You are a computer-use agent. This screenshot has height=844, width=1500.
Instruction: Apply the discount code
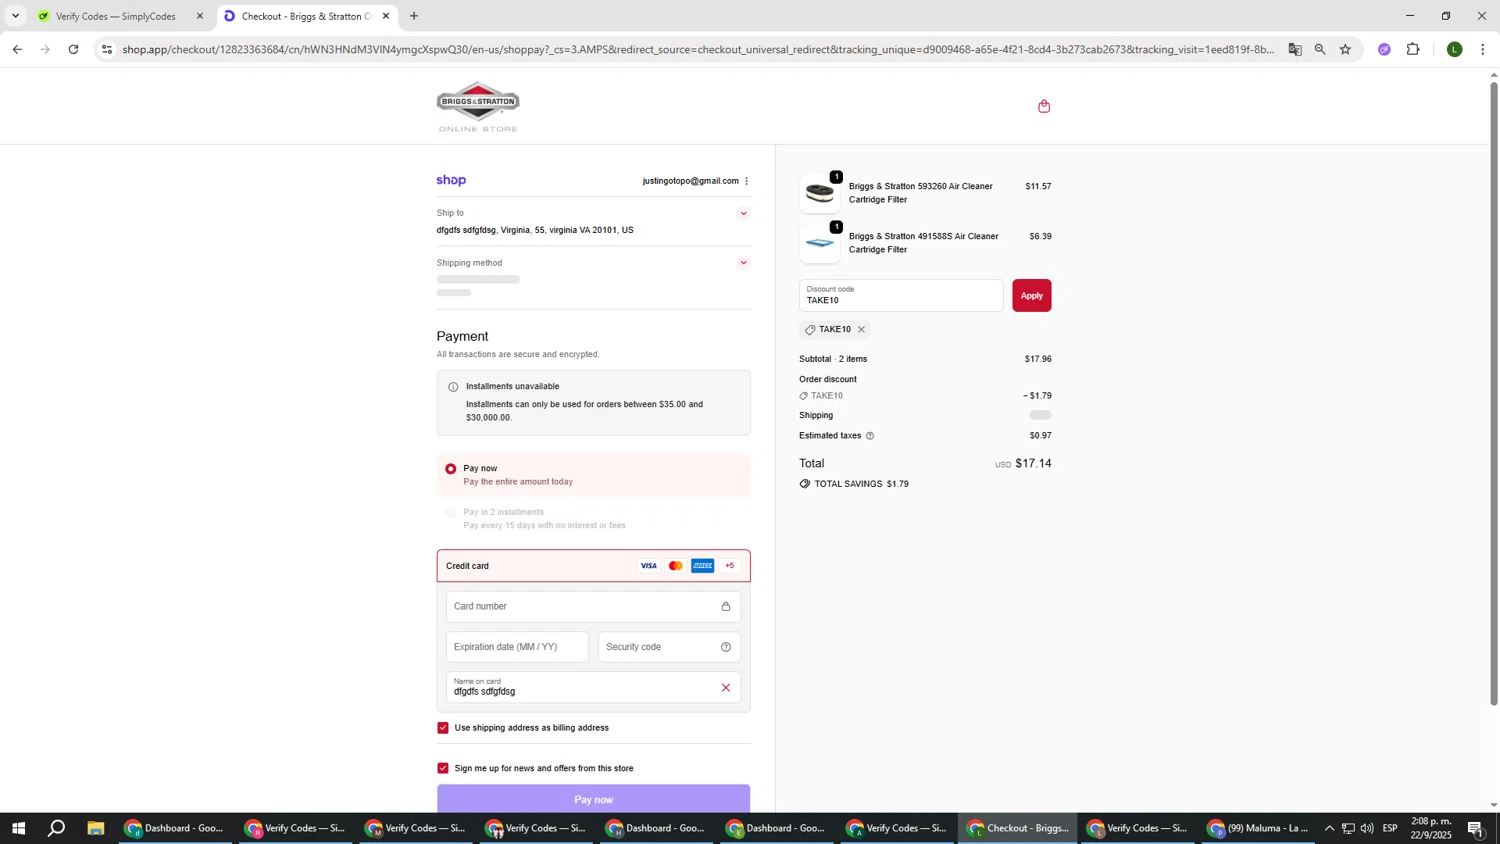(1031, 295)
